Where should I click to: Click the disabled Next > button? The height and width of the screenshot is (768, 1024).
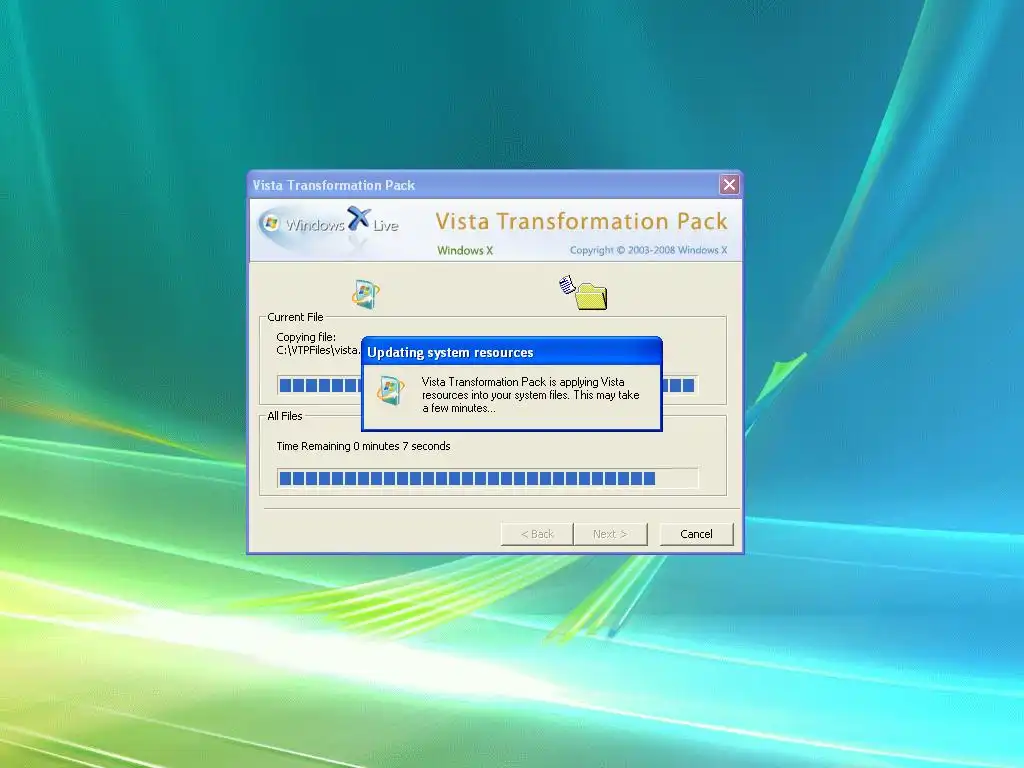[x=610, y=534]
